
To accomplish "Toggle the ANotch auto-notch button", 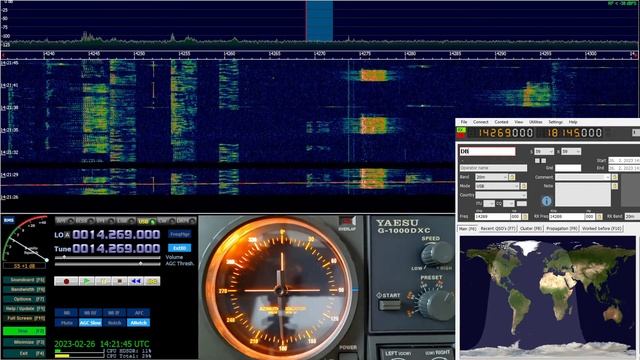I will click(139, 323).
